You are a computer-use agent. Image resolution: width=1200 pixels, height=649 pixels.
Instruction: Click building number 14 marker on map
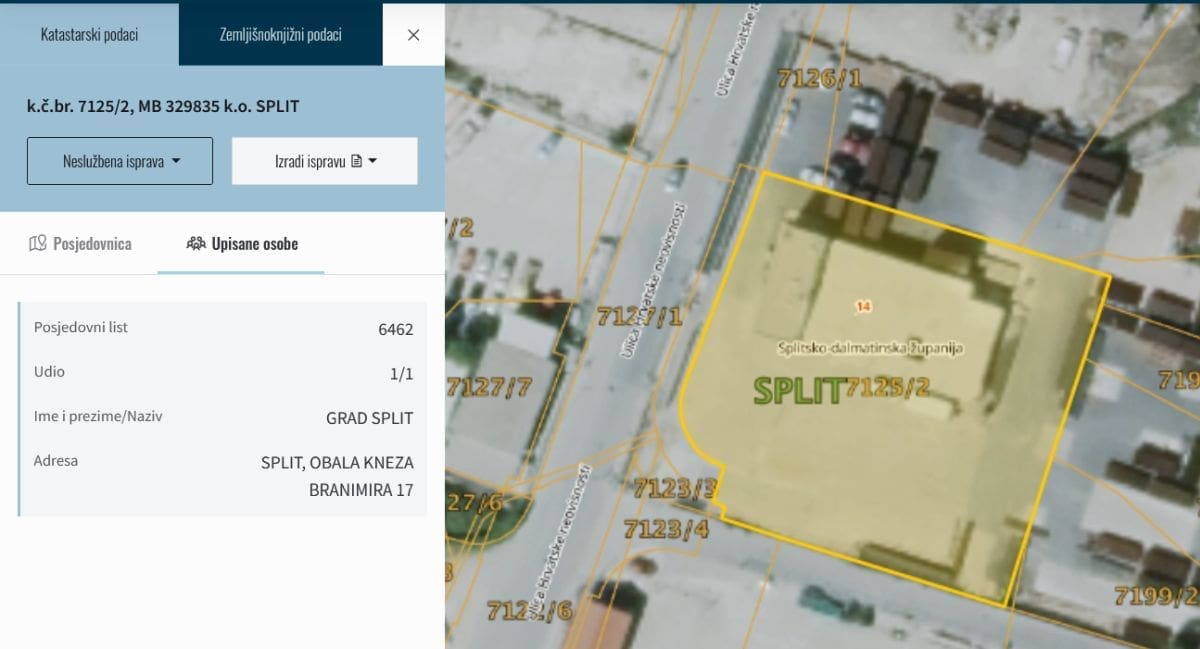864,304
